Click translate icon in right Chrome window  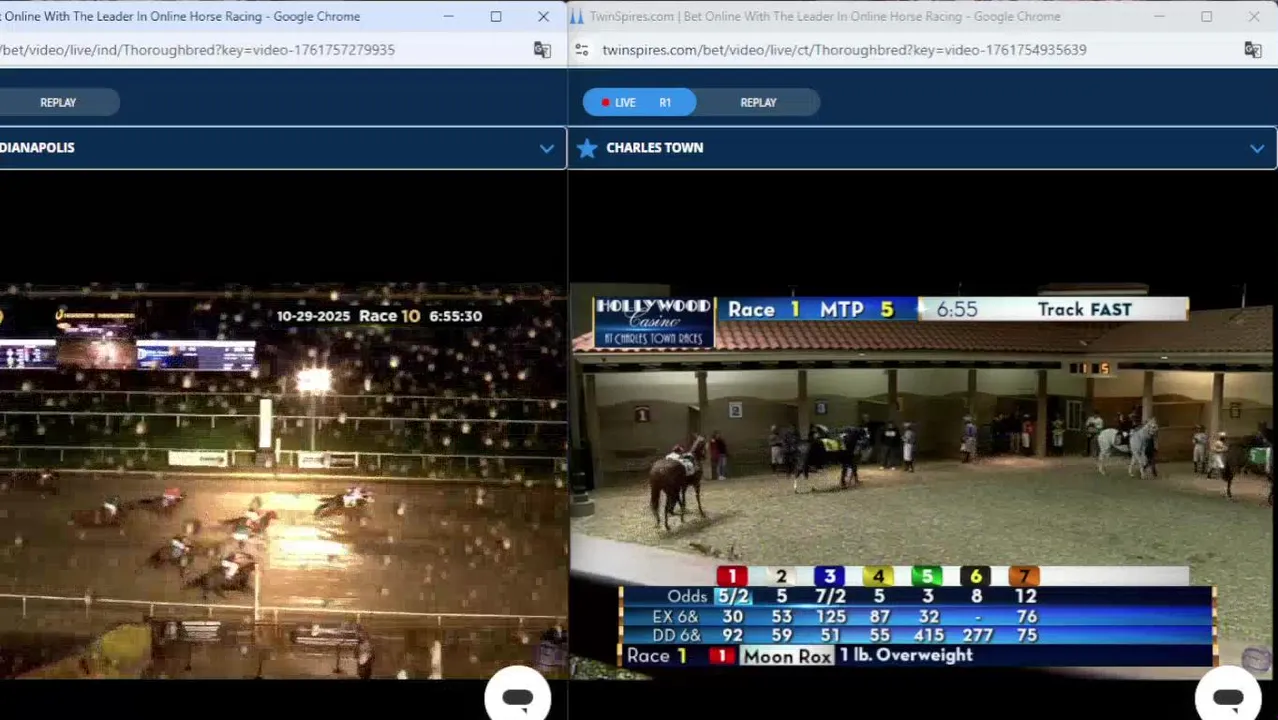(x=1253, y=50)
